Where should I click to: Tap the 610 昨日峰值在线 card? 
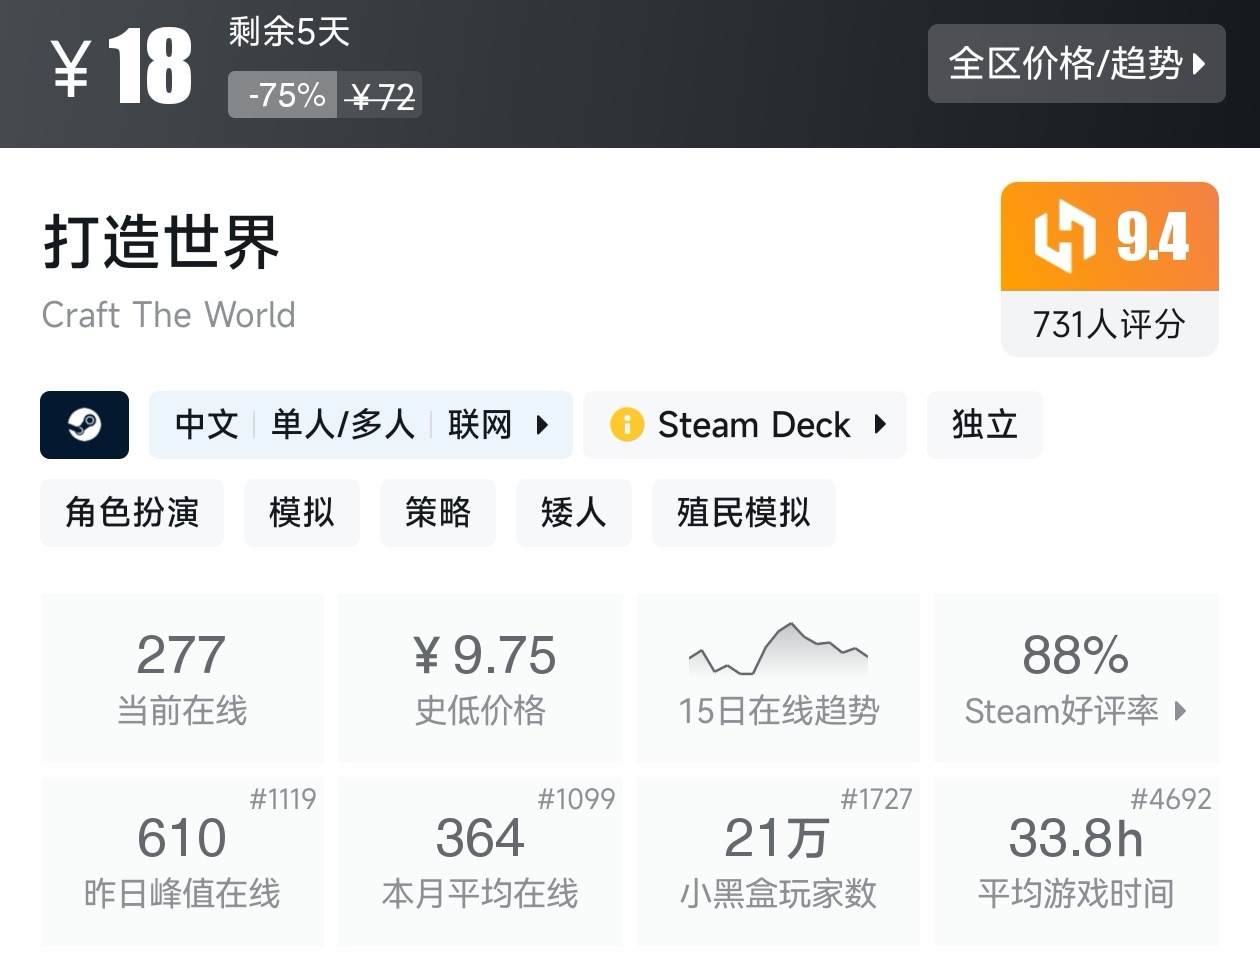click(182, 861)
